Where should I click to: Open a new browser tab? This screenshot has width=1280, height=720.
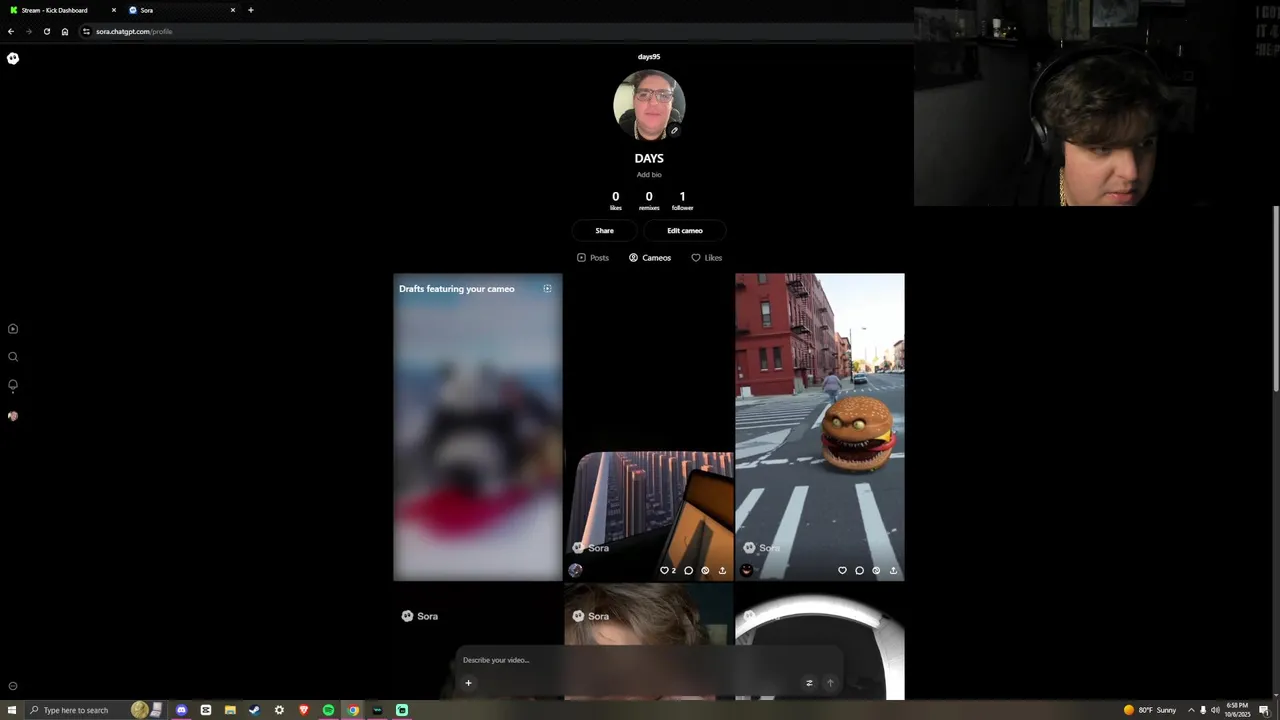[251, 10]
